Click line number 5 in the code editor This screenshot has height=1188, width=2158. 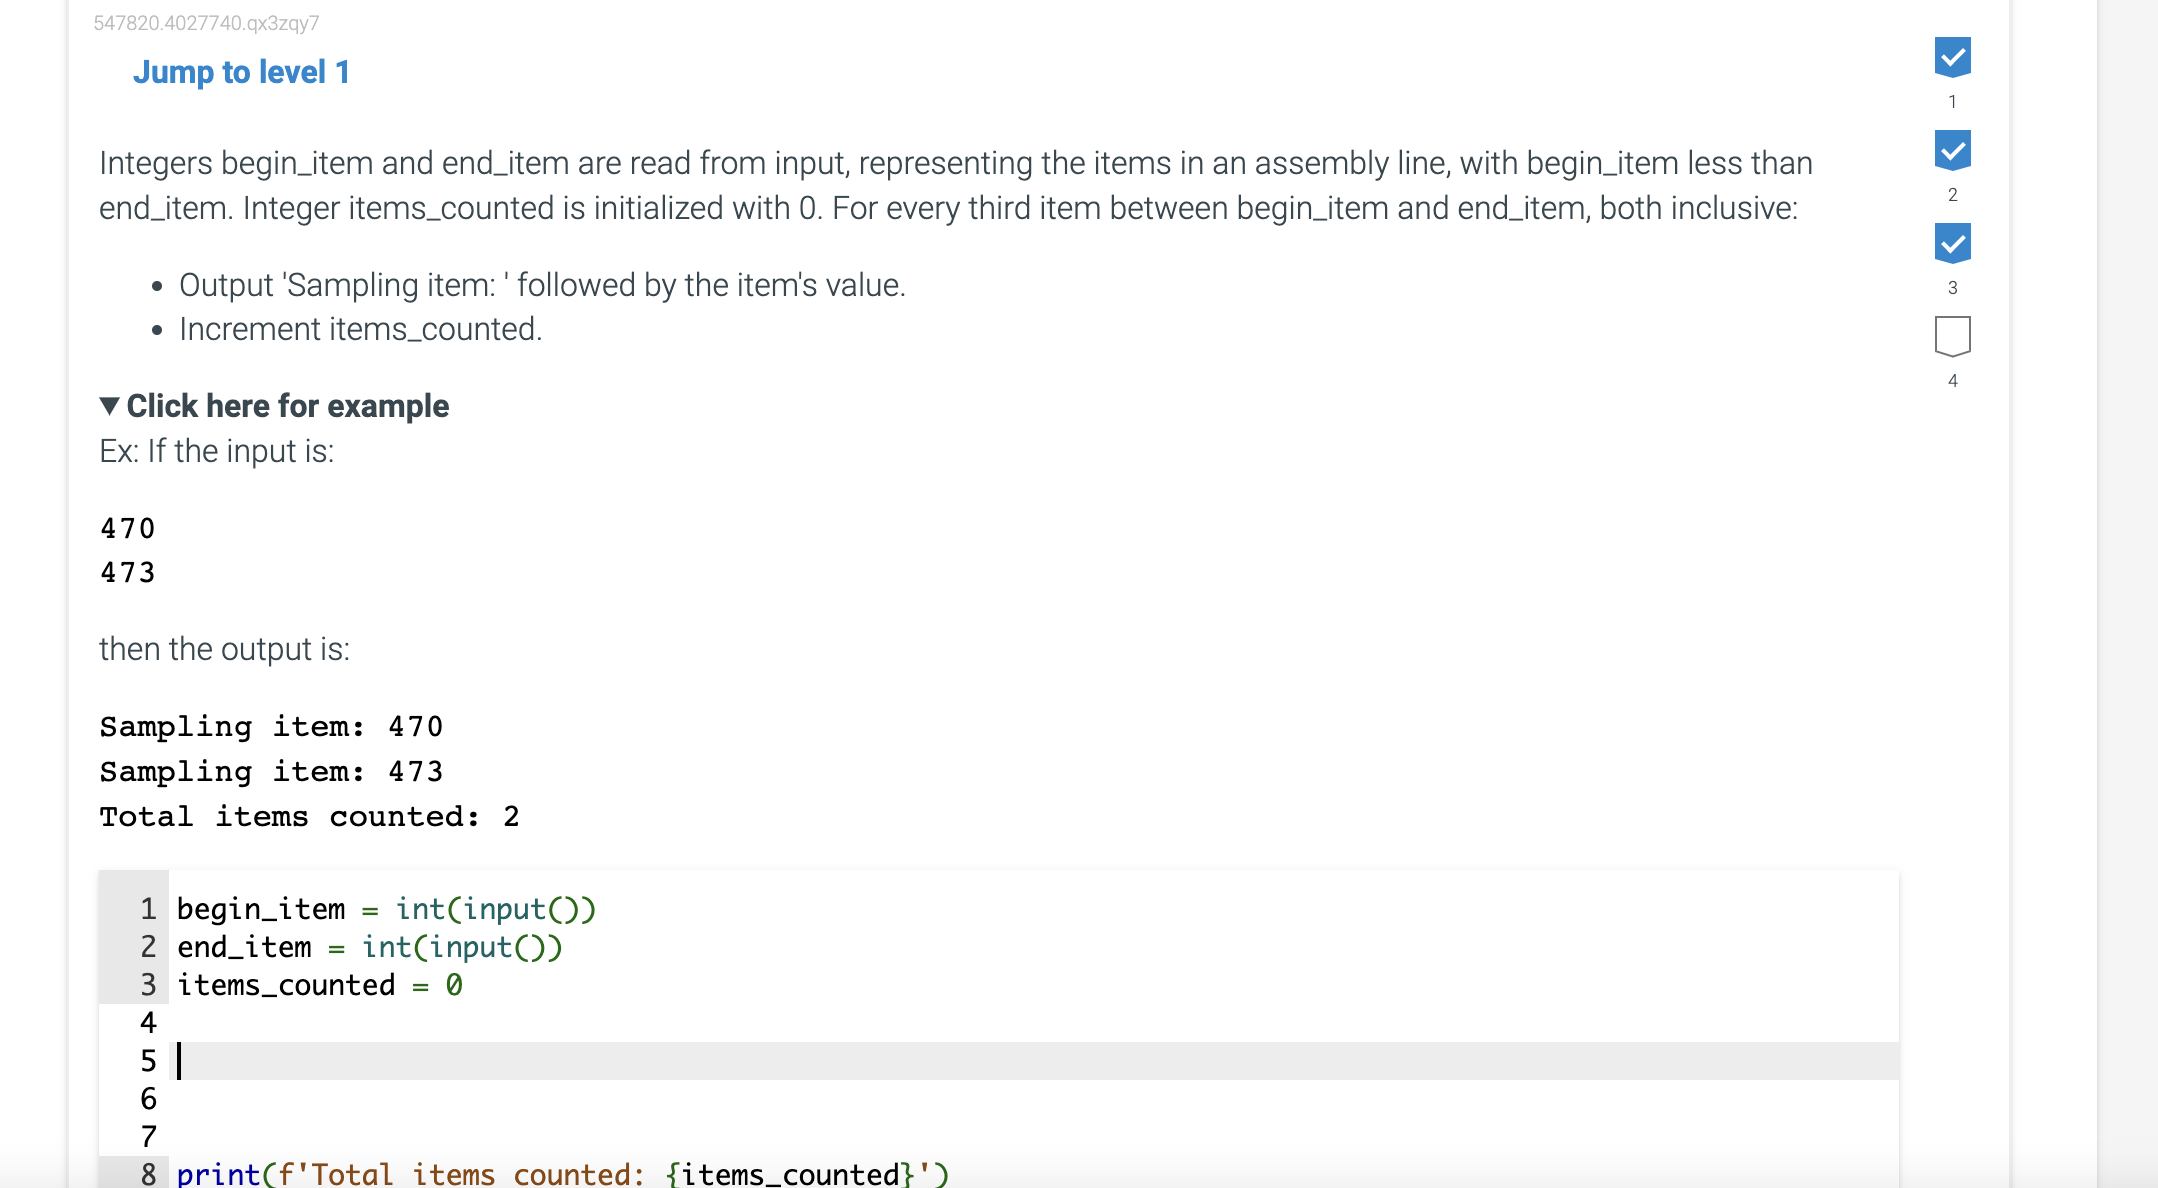pyautogui.click(x=148, y=1060)
